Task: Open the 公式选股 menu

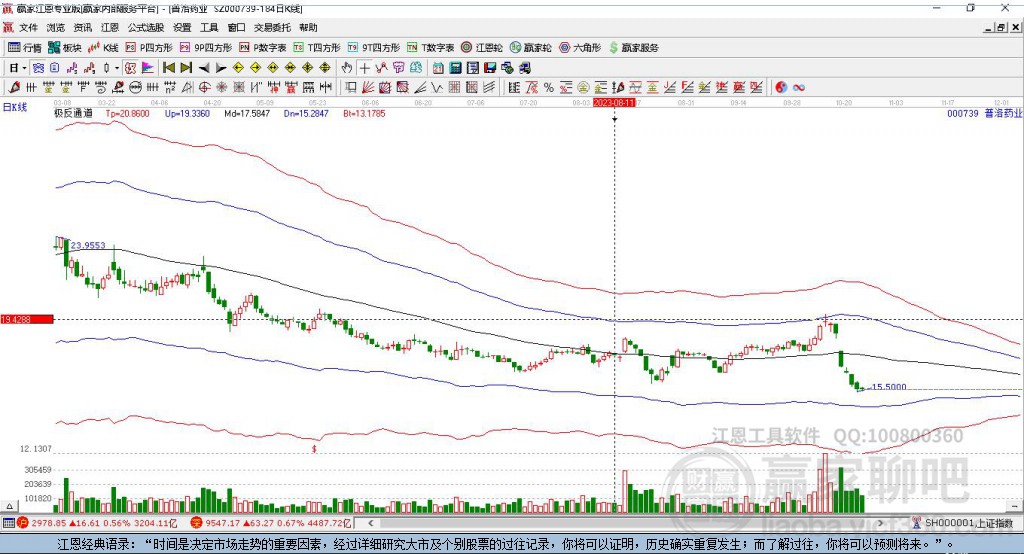Action: pos(146,27)
